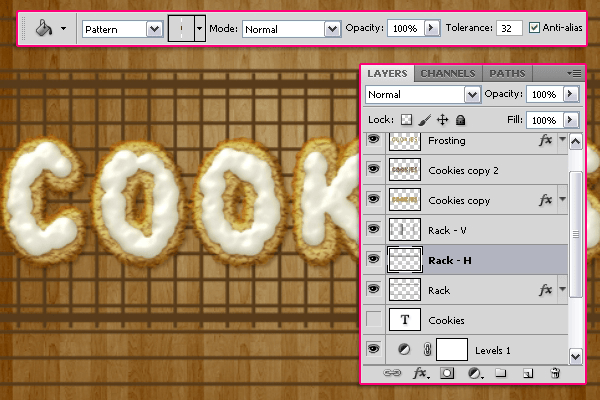600x400 pixels.
Task: Enable lock position for the layer
Action: [x=442, y=120]
